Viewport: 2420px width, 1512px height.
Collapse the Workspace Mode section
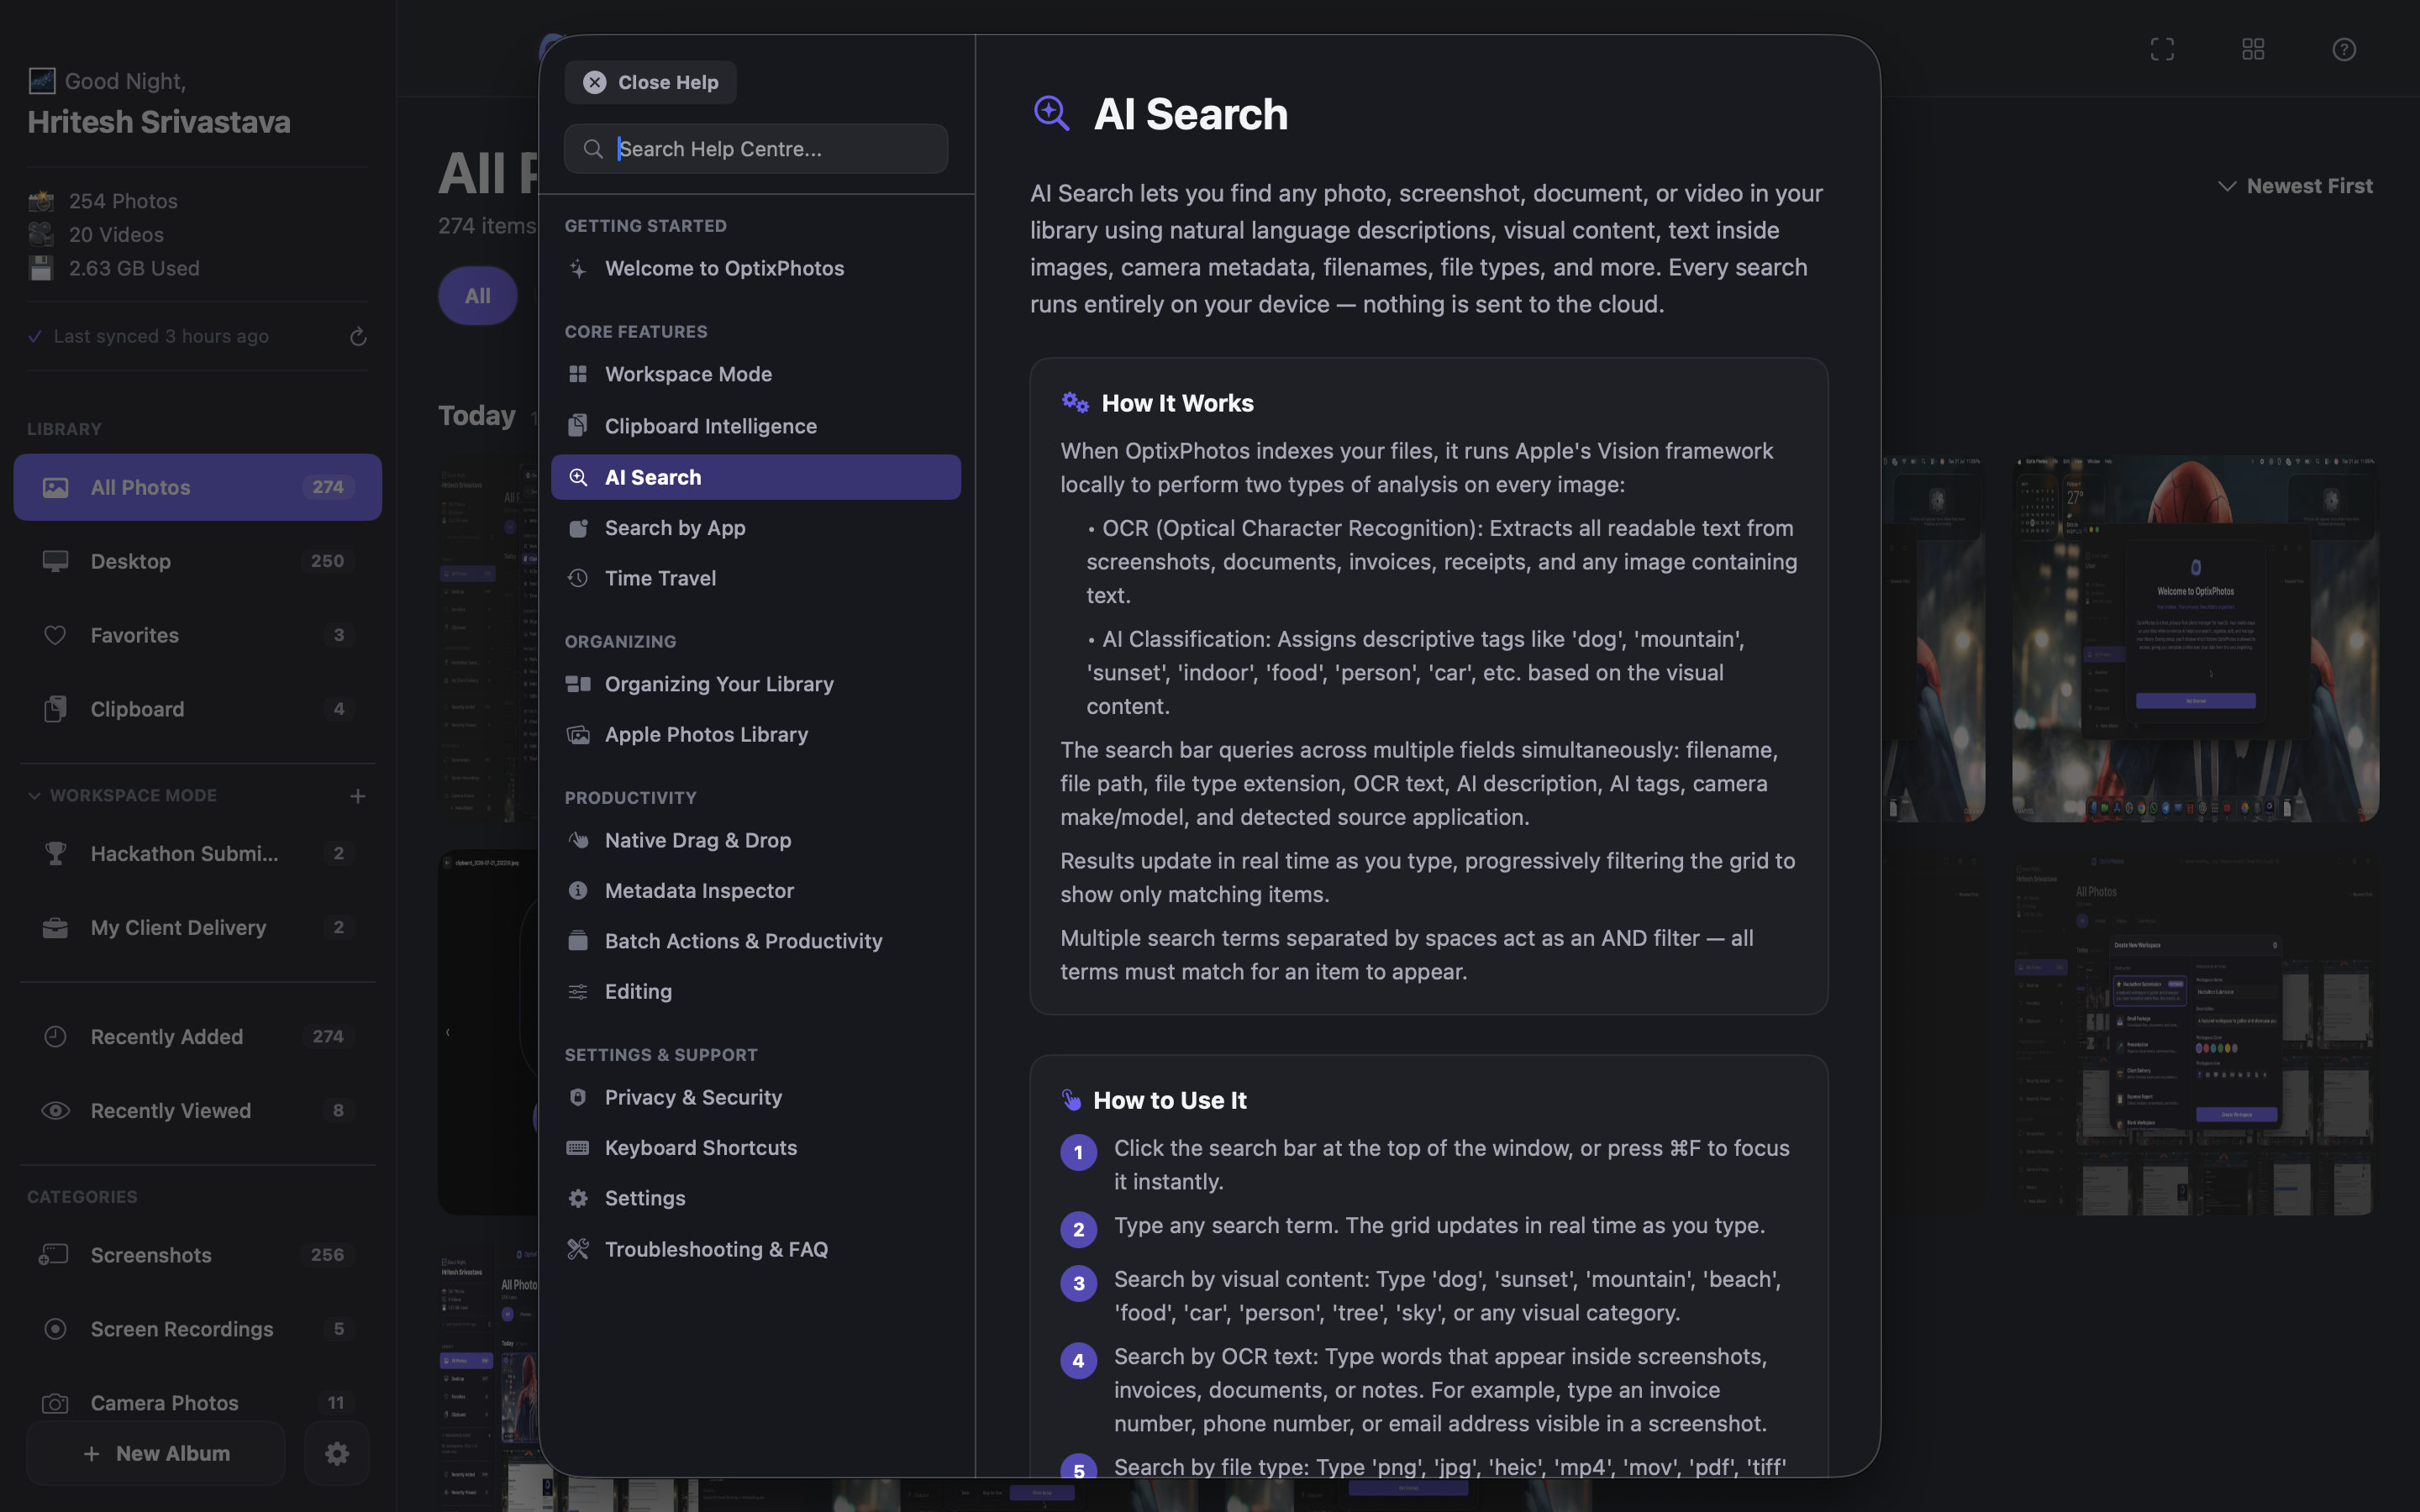pos(34,796)
